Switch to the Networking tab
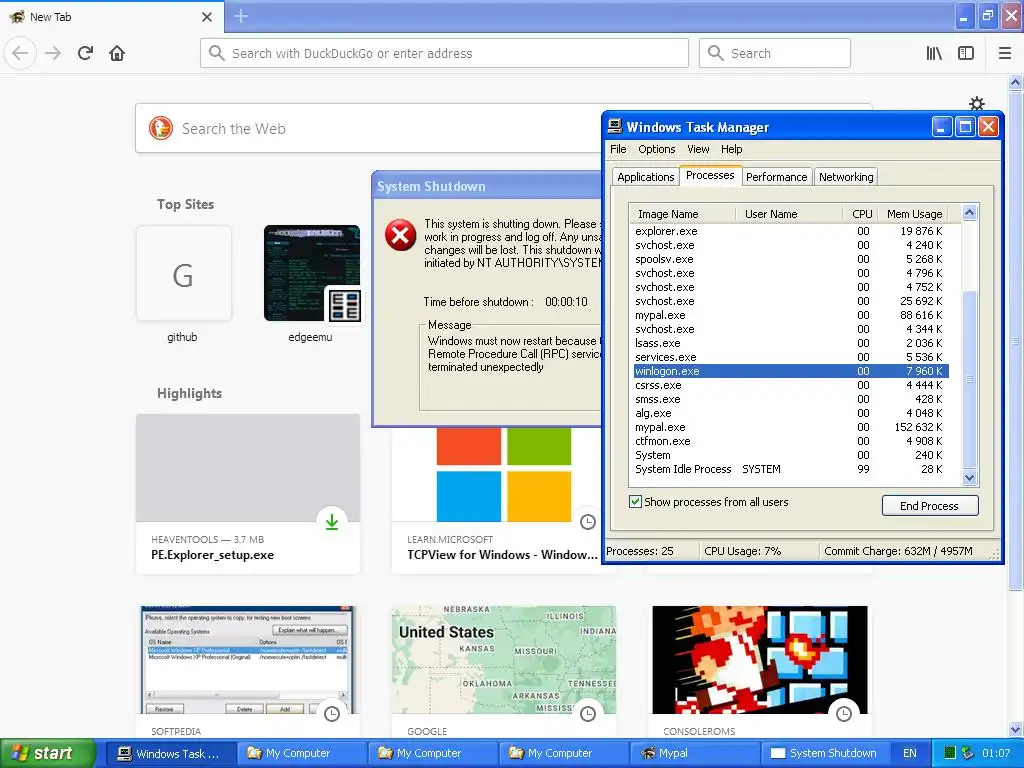The image size is (1024, 768). pos(846,177)
